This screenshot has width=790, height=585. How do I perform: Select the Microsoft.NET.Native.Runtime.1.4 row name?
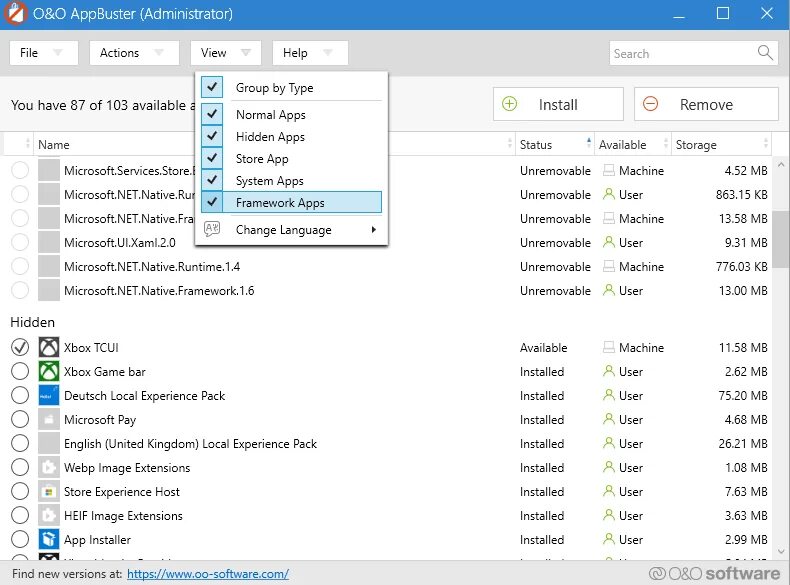tap(152, 267)
